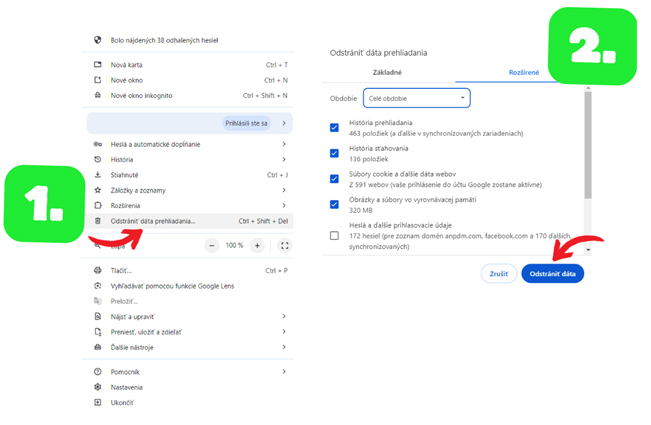Click the zoom plus button

(257, 245)
